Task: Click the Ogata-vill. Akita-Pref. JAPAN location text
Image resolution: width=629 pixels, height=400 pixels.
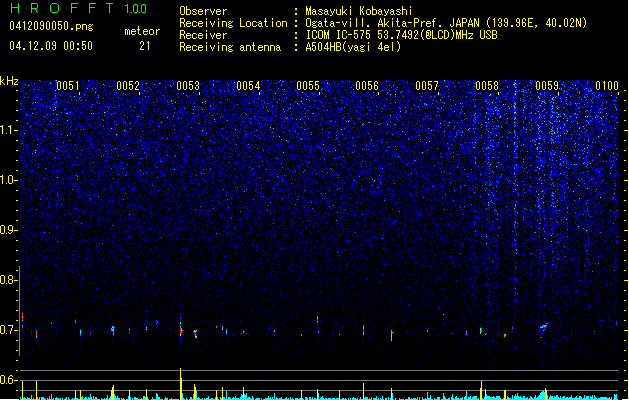Action: [446, 23]
